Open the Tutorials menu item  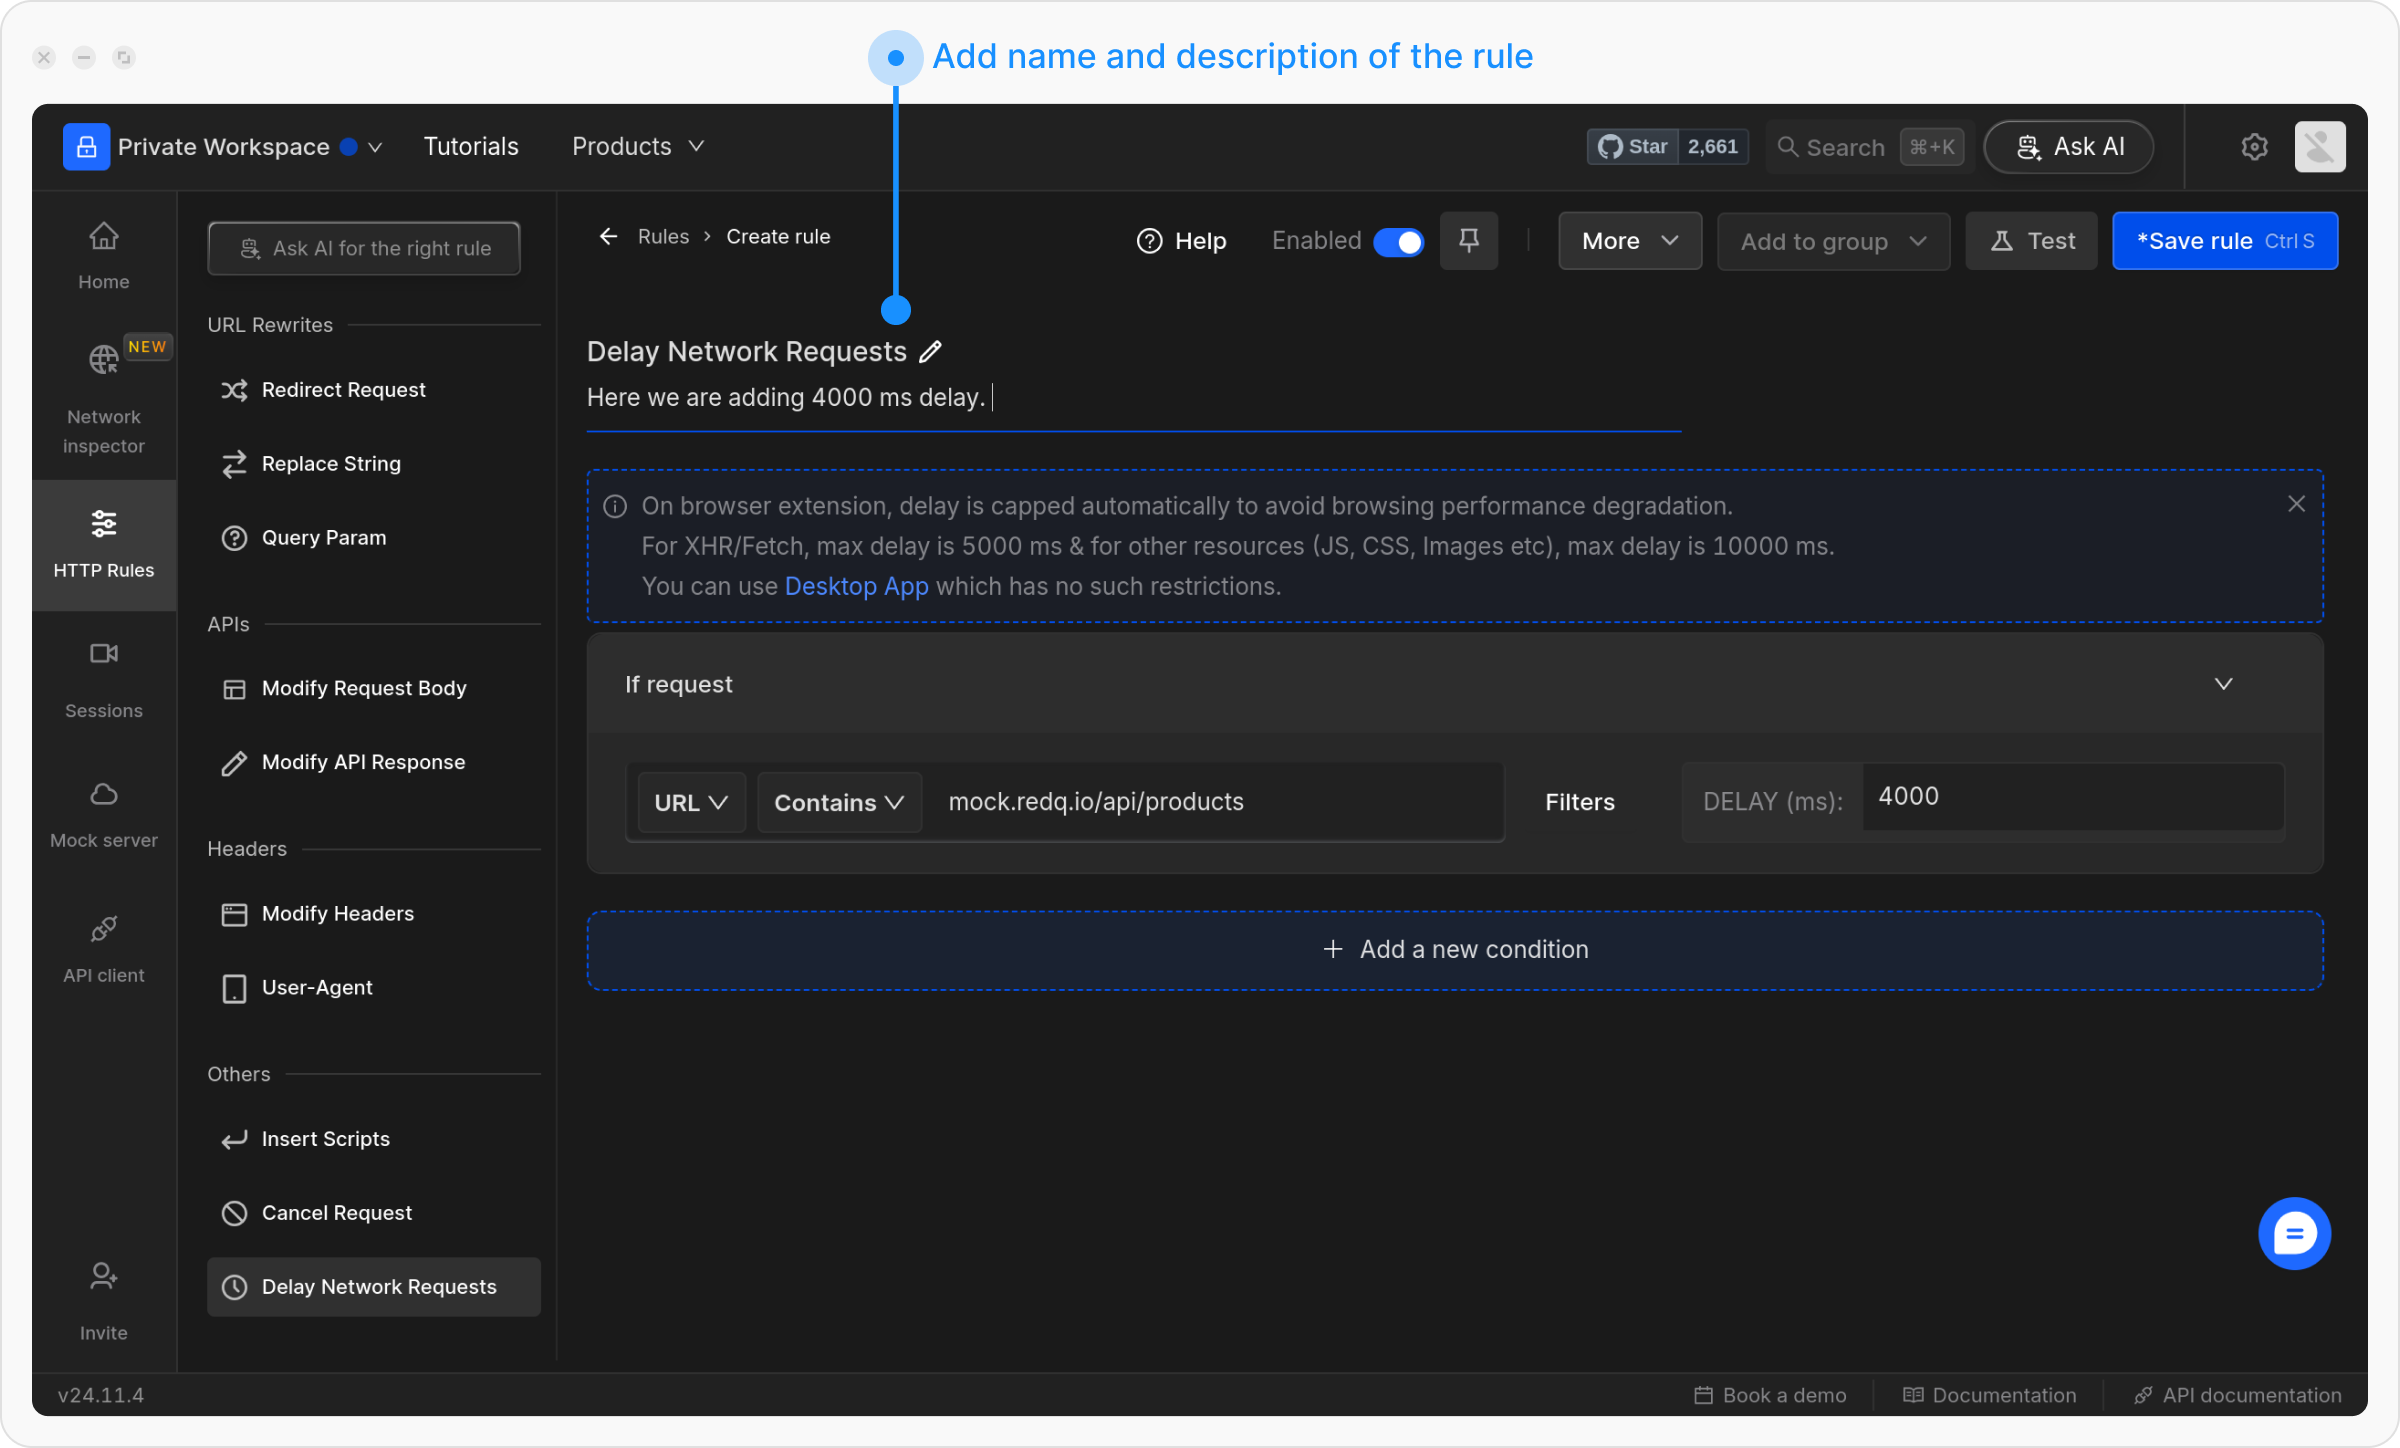click(471, 147)
